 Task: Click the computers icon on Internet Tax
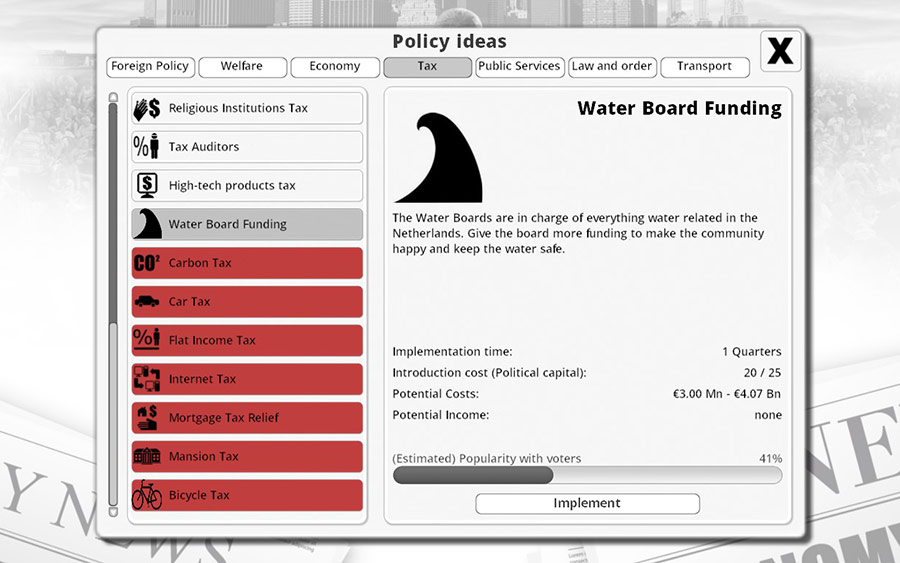[147, 379]
